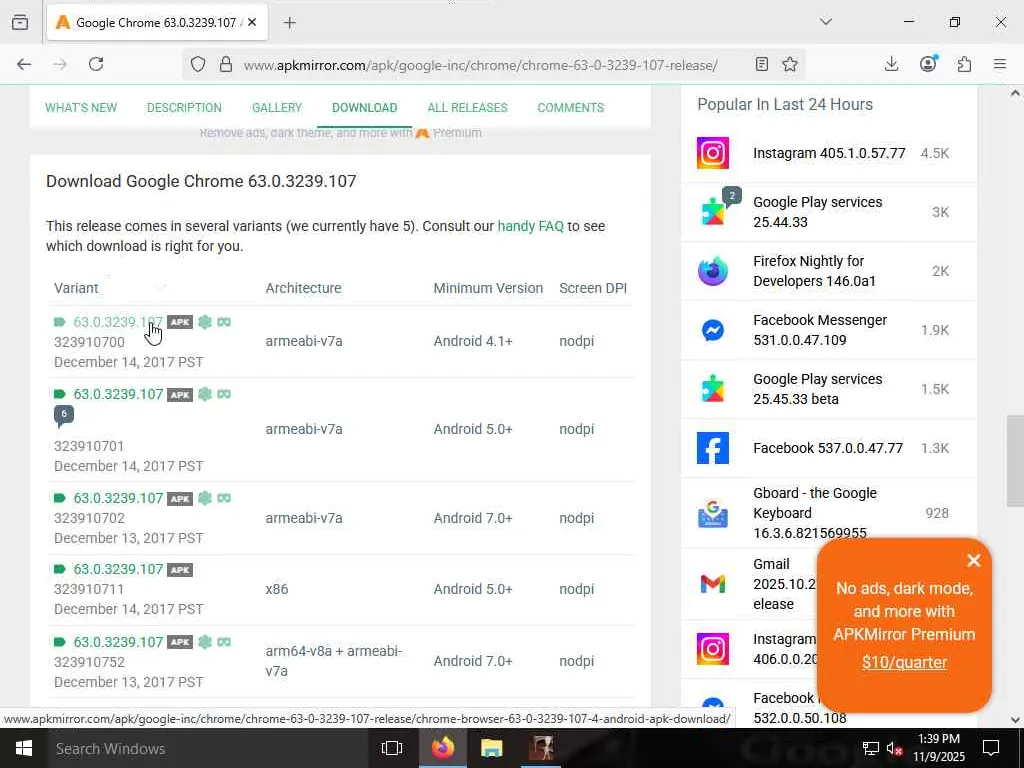Click goggles icon on variant 323910702
Screen dimensions: 1024x768
pos(224,498)
